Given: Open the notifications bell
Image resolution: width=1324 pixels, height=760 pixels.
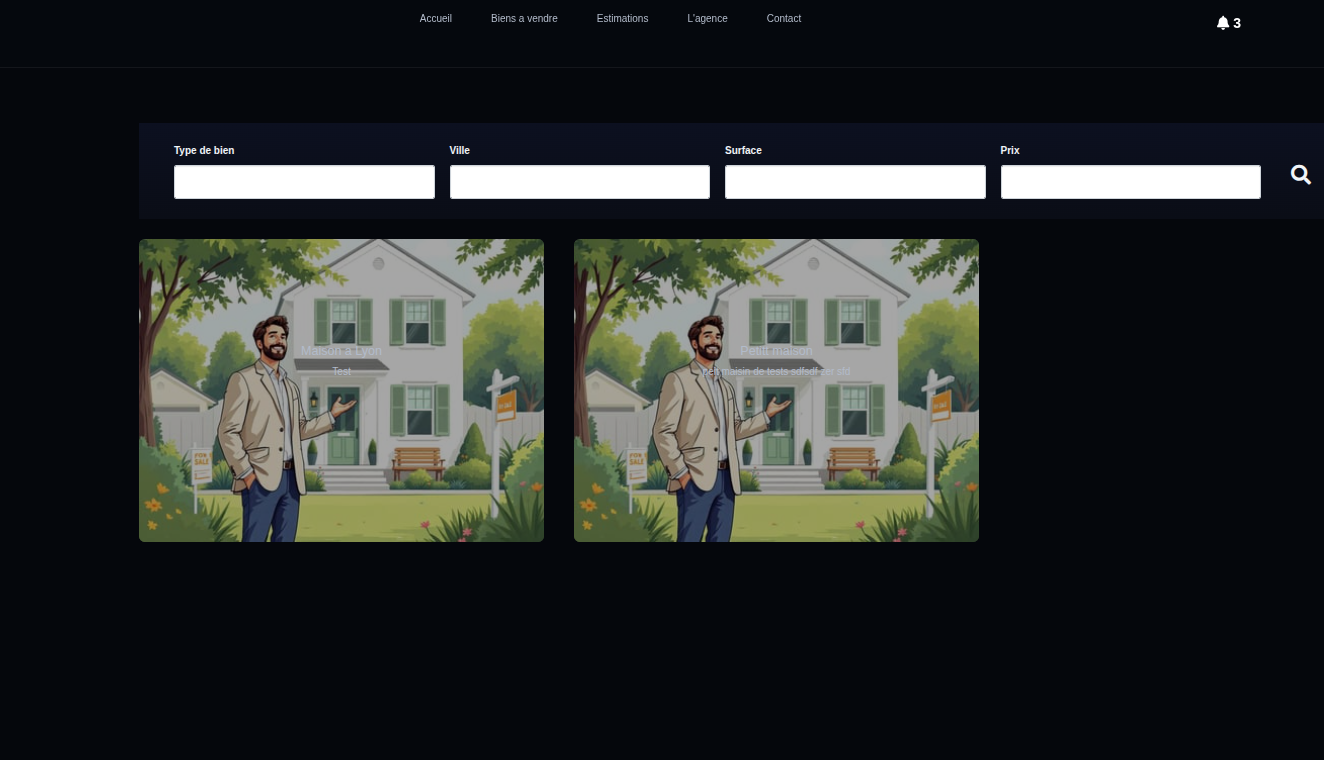Looking at the screenshot, I should (x=1222, y=22).
